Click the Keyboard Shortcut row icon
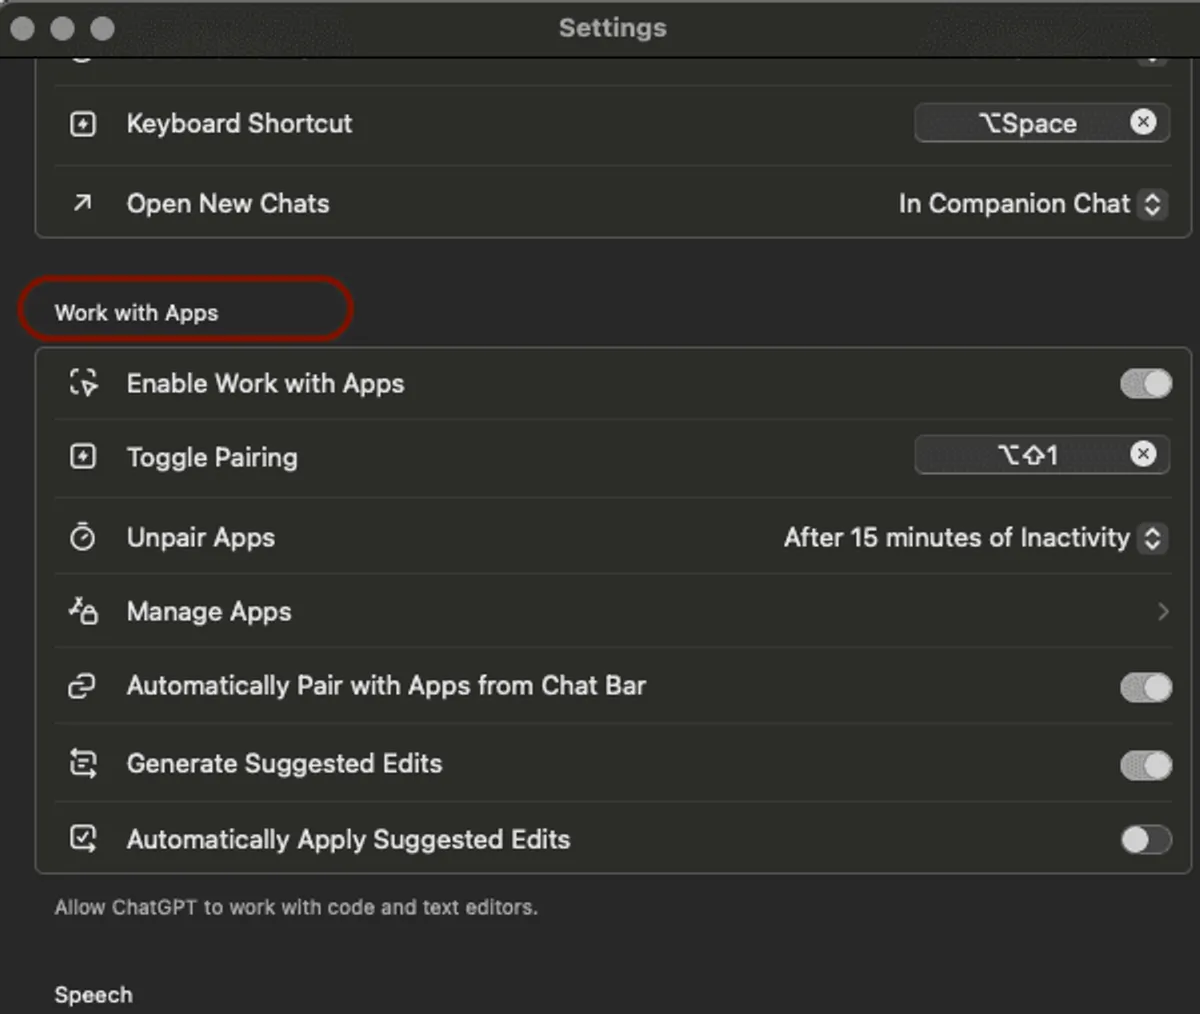Screen dimensions: 1200x1014 tap(83, 124)
